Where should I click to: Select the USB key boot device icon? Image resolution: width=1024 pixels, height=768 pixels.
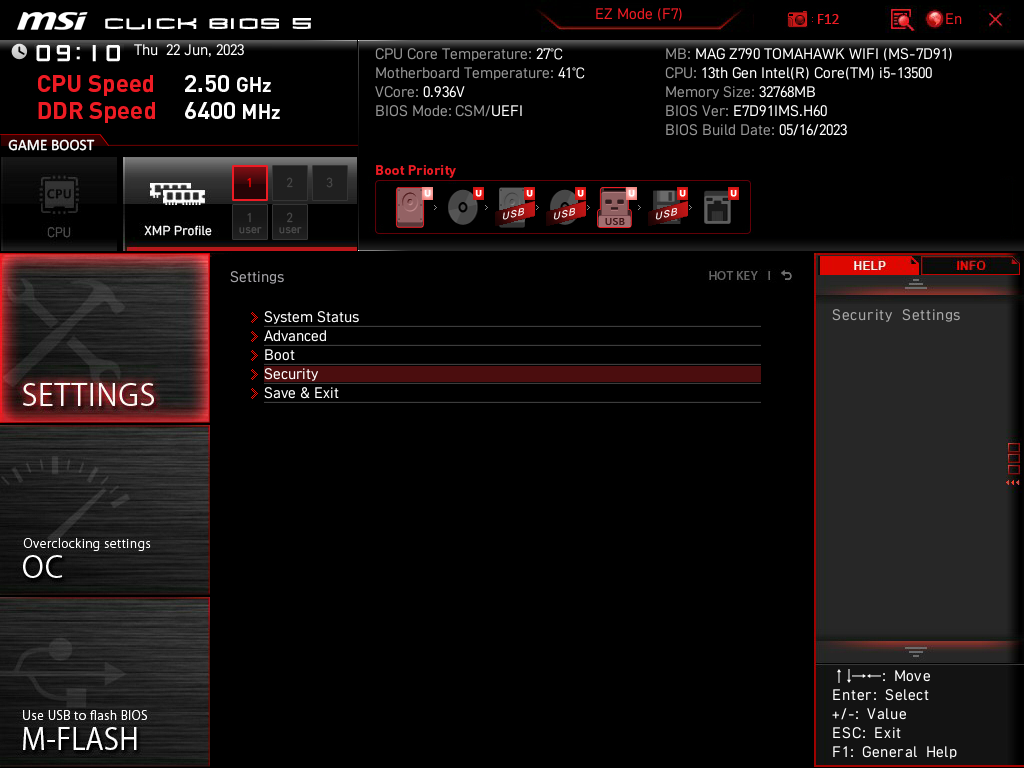point(617,207)
